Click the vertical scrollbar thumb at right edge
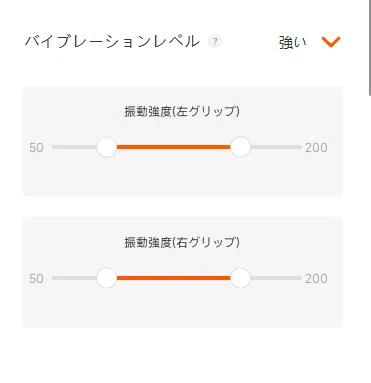371x383 pixels. (x=370, y=48)
